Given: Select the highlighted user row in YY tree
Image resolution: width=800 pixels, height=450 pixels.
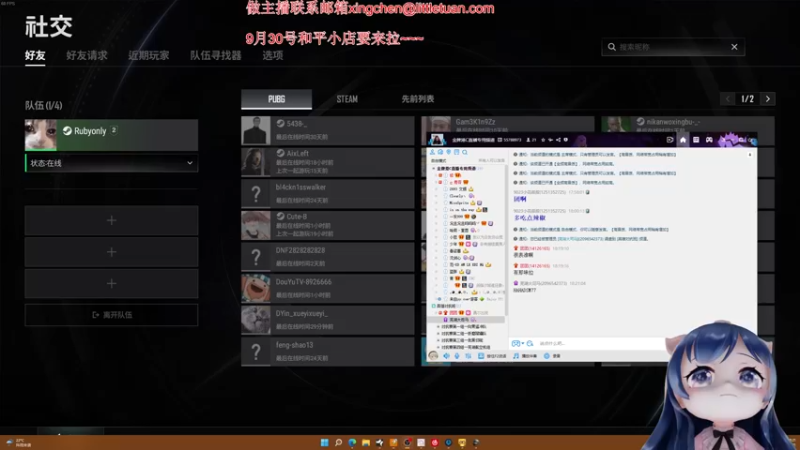Looking at the screenshot, I should [466, 319].
